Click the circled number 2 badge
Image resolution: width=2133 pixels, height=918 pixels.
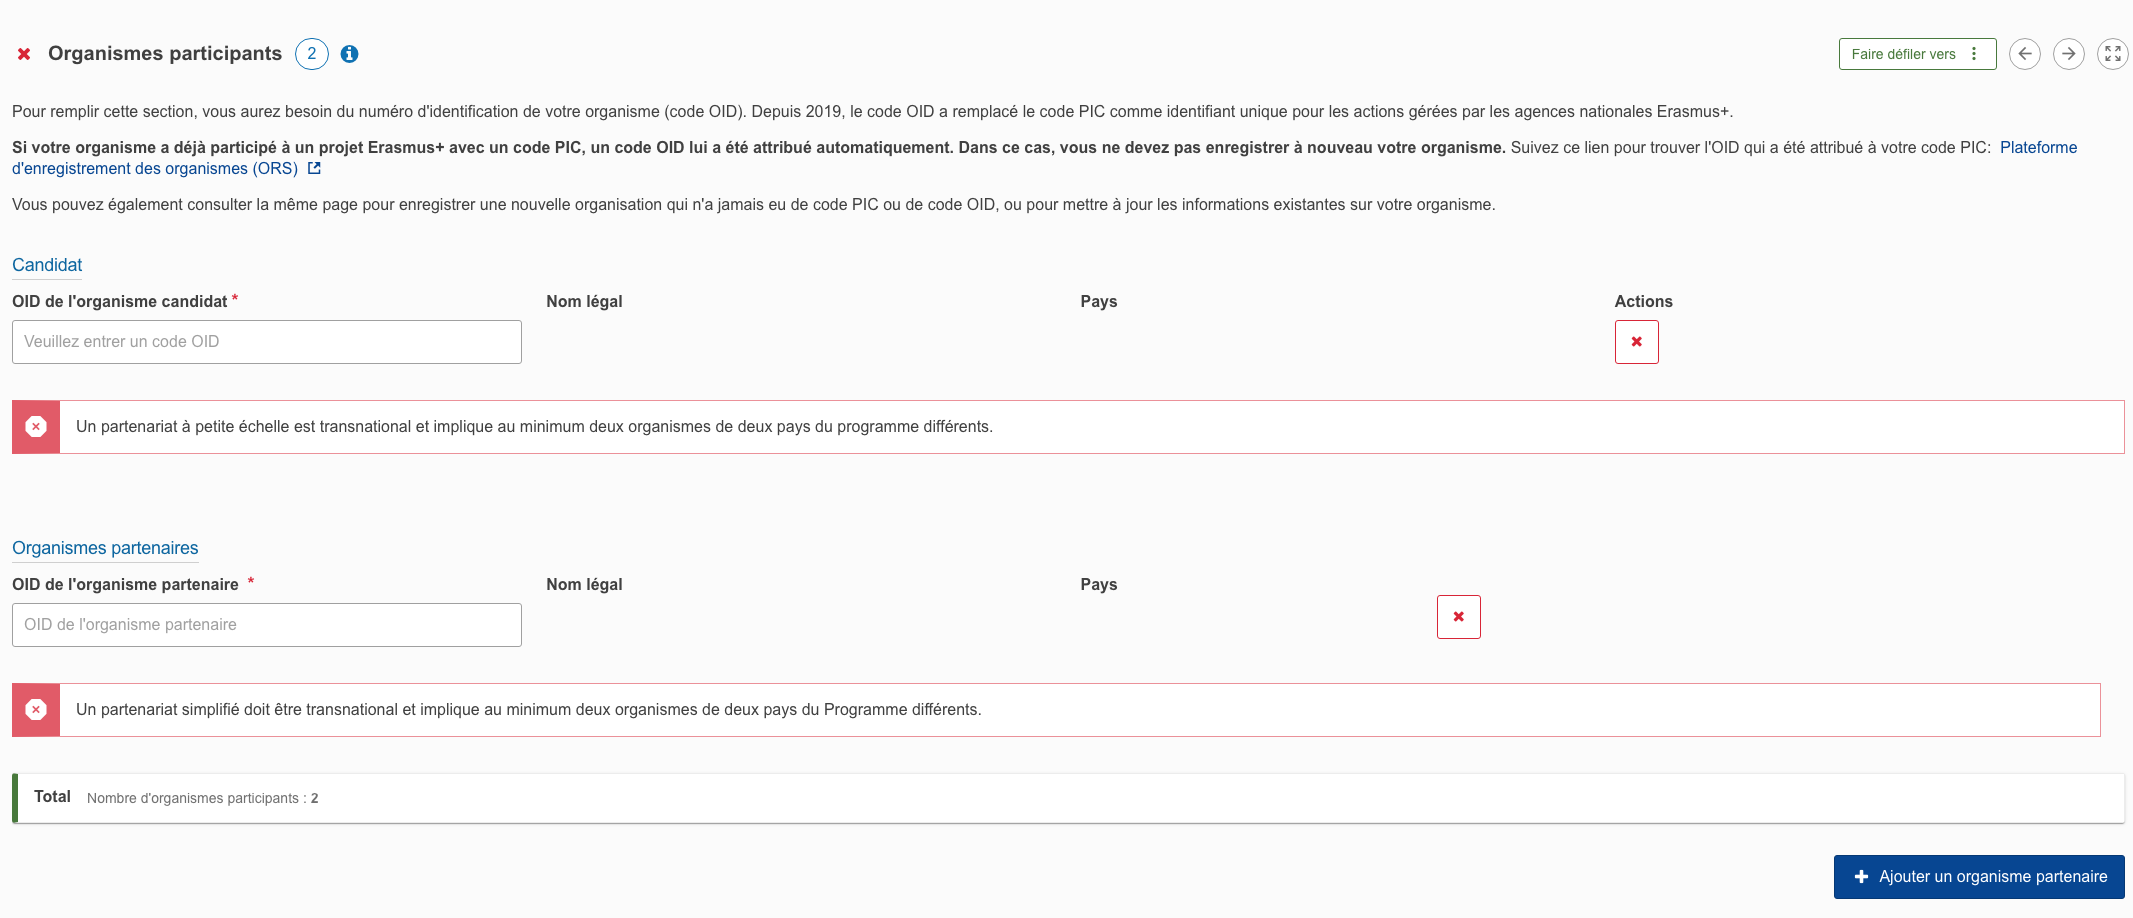pyautogui.click(x=312, y=54)
